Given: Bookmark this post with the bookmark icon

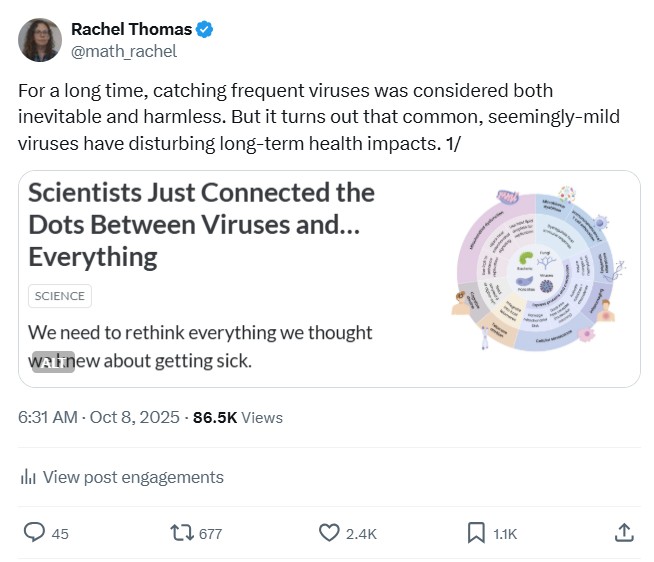Looking at the screenshot, I should (x=476, y=533).
